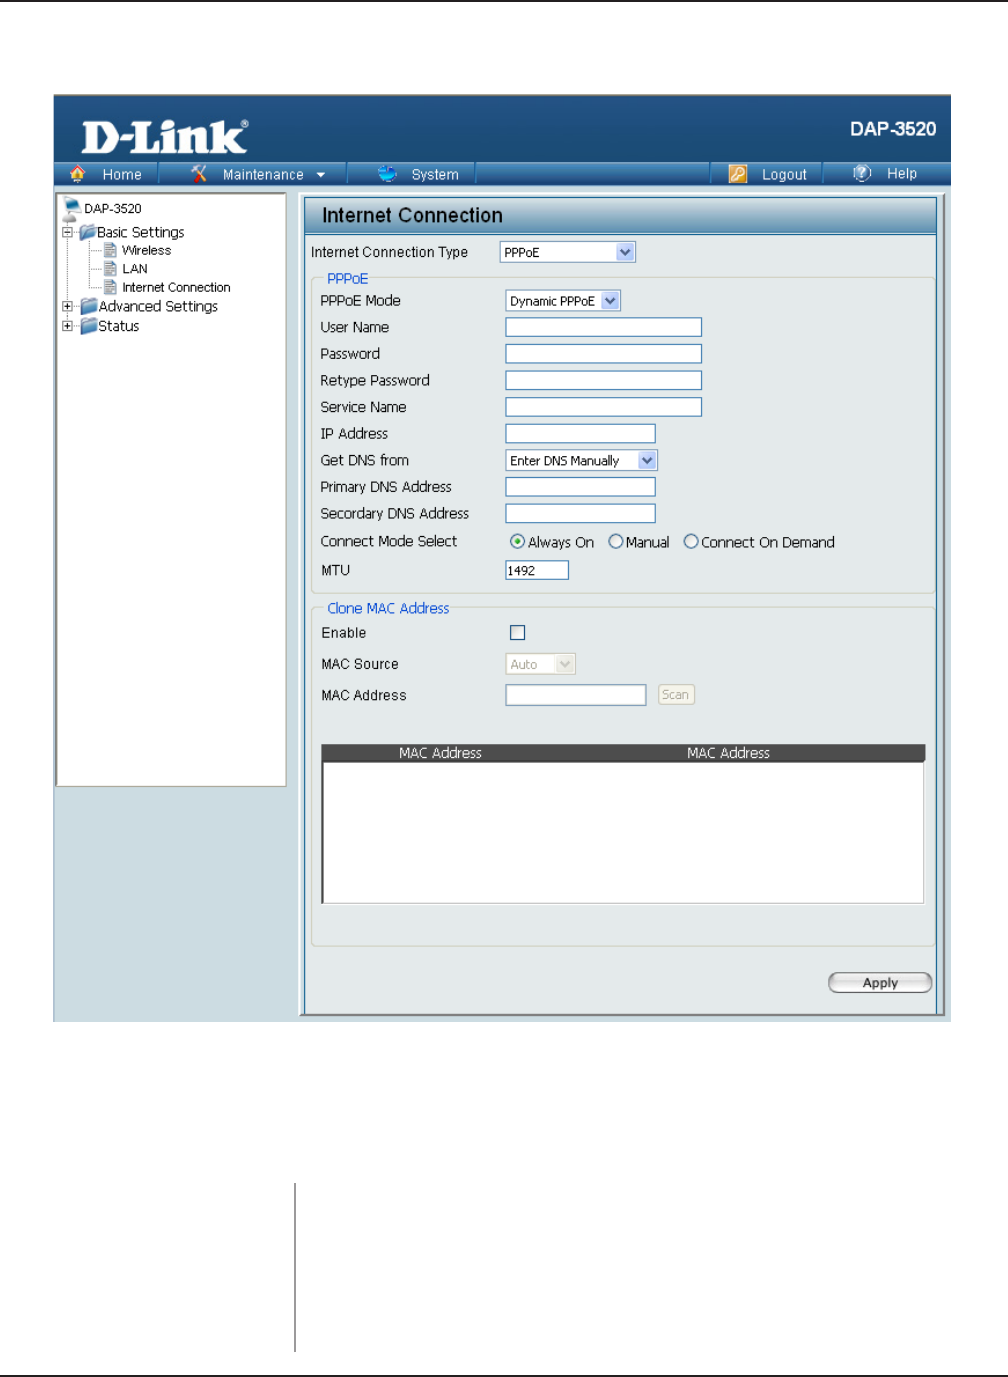Viewport: 1008px width, 1377px height.
Task: Select the DAP-3520 root tree item
Action: click(113, 208)
